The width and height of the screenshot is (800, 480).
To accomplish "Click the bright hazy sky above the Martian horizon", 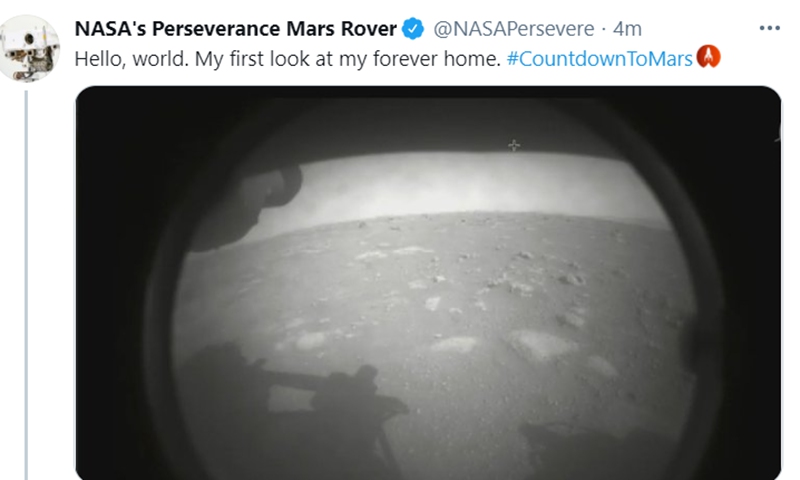I will (x=459, y=186).
